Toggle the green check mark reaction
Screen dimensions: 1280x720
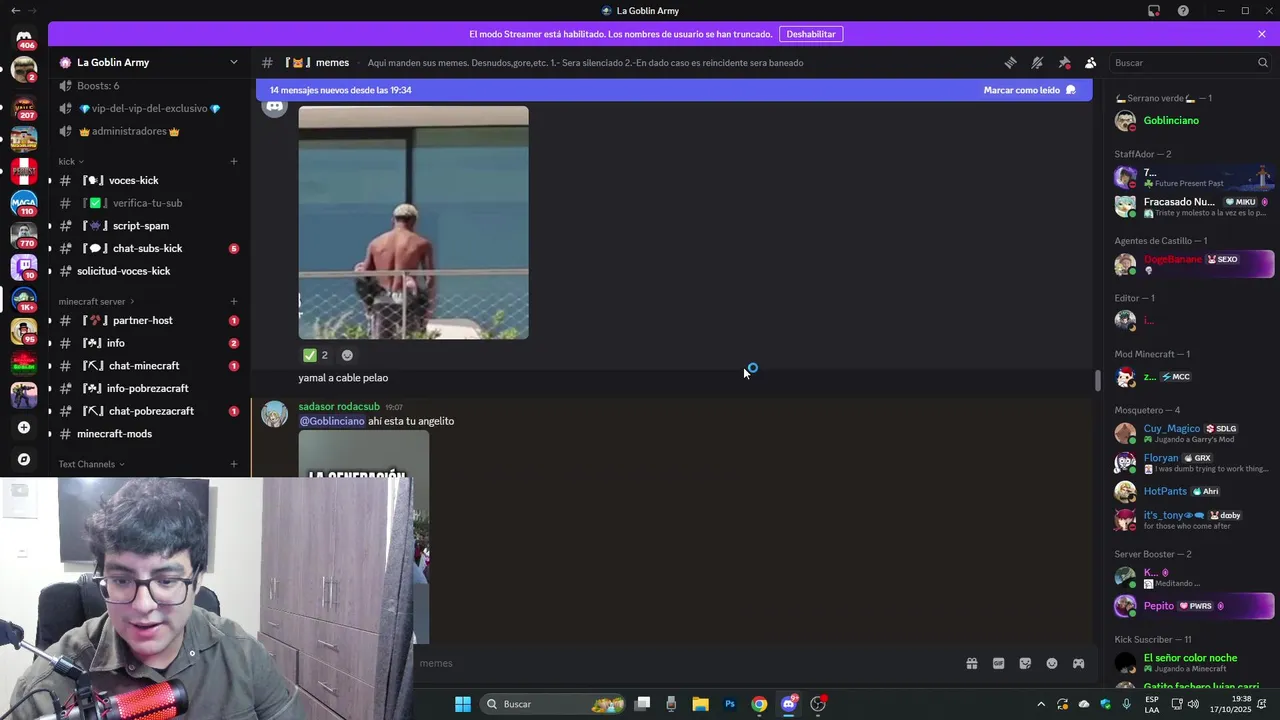pyautogui.click(x=316, y=355)
